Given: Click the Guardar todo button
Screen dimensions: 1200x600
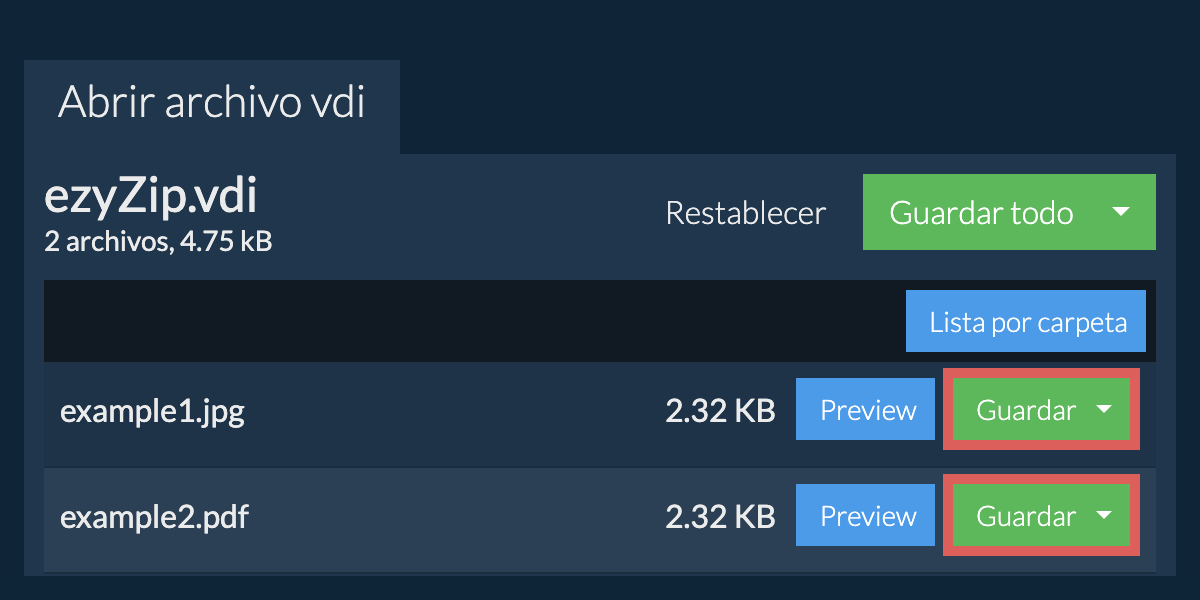Looking at the screenshot, I should coord(981,212).
